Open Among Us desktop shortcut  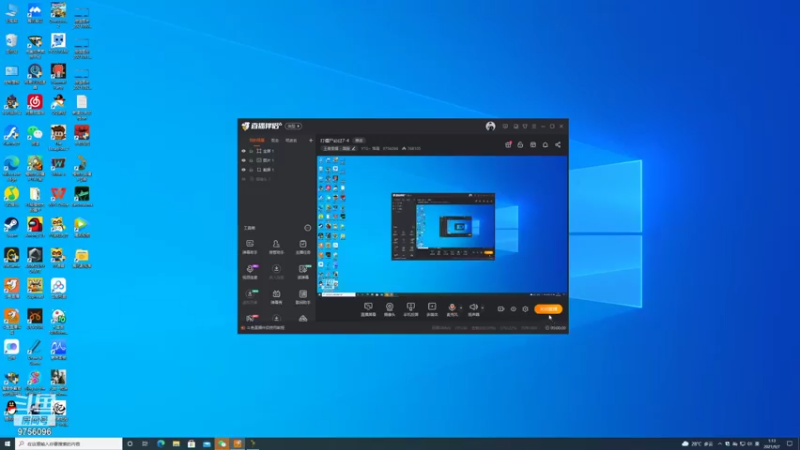tap(35, 227)
